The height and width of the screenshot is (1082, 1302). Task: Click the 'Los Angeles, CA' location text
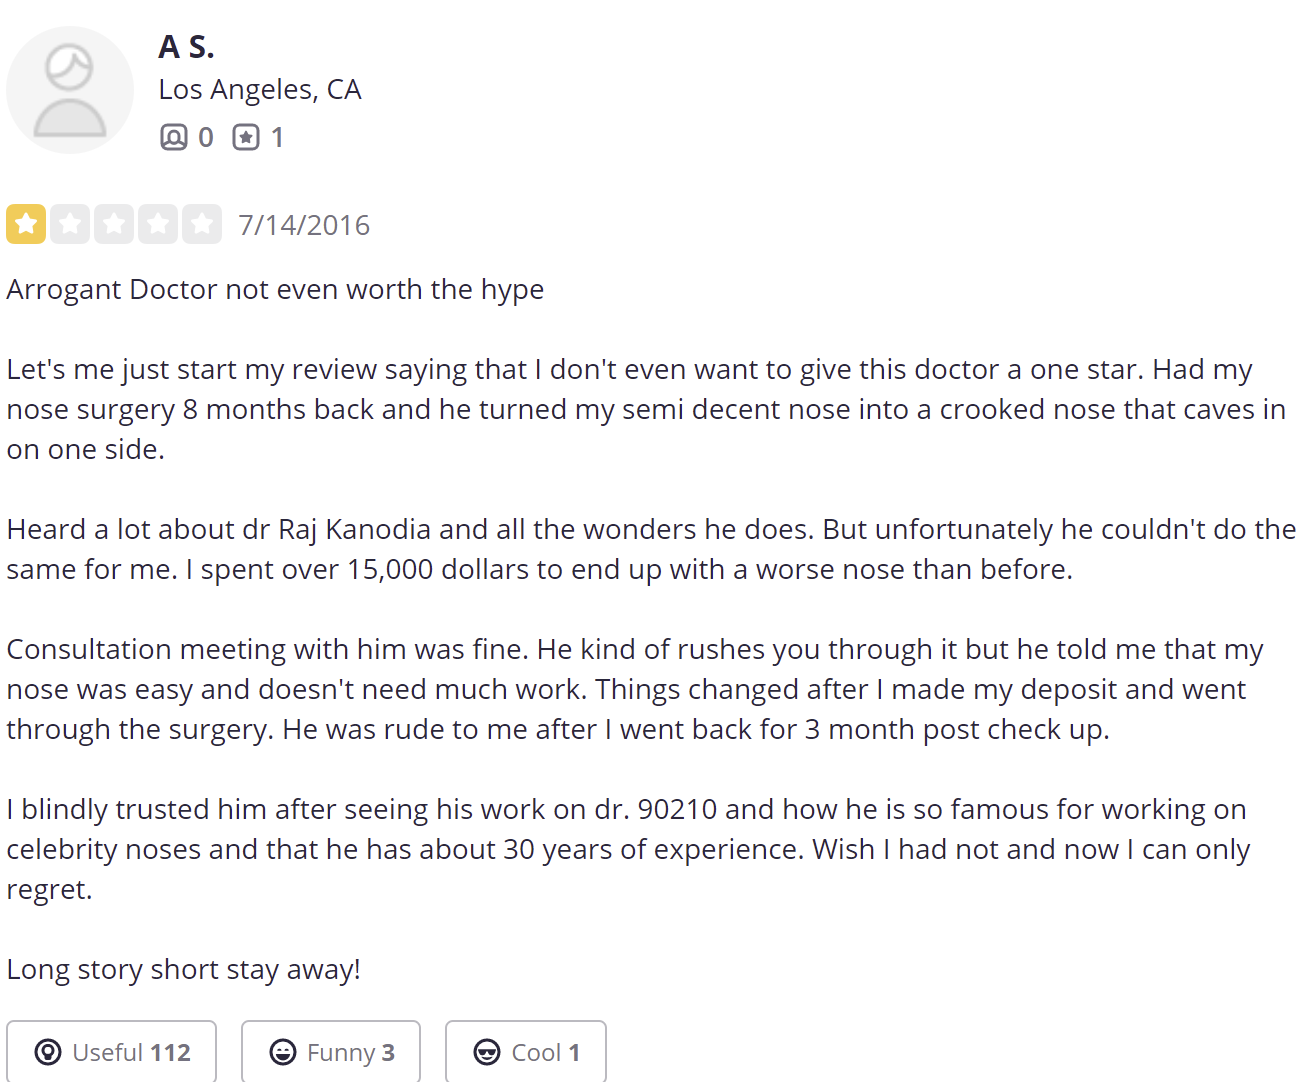[x=259, y=89]
